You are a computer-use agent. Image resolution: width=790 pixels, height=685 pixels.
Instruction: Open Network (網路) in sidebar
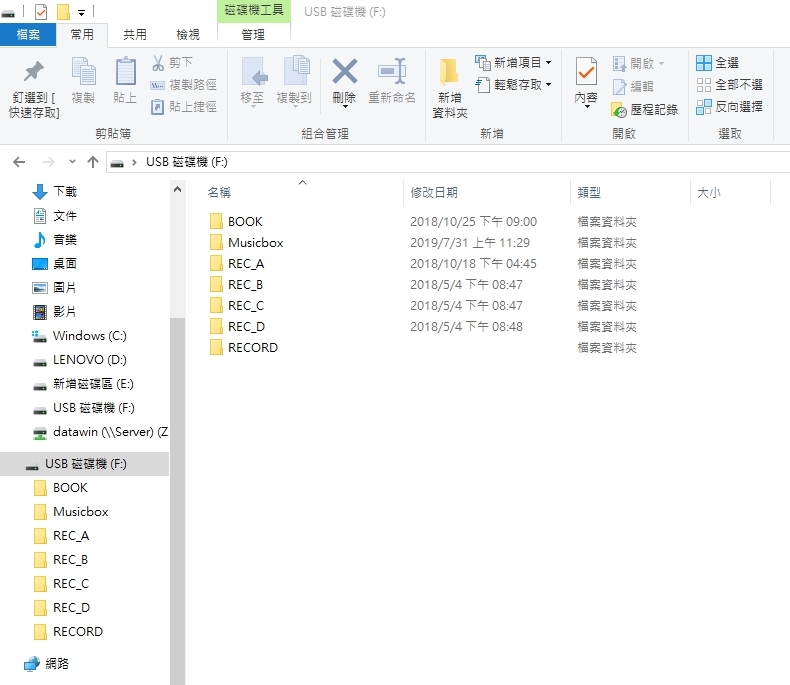pyautogui.click(x=46, y=663)
